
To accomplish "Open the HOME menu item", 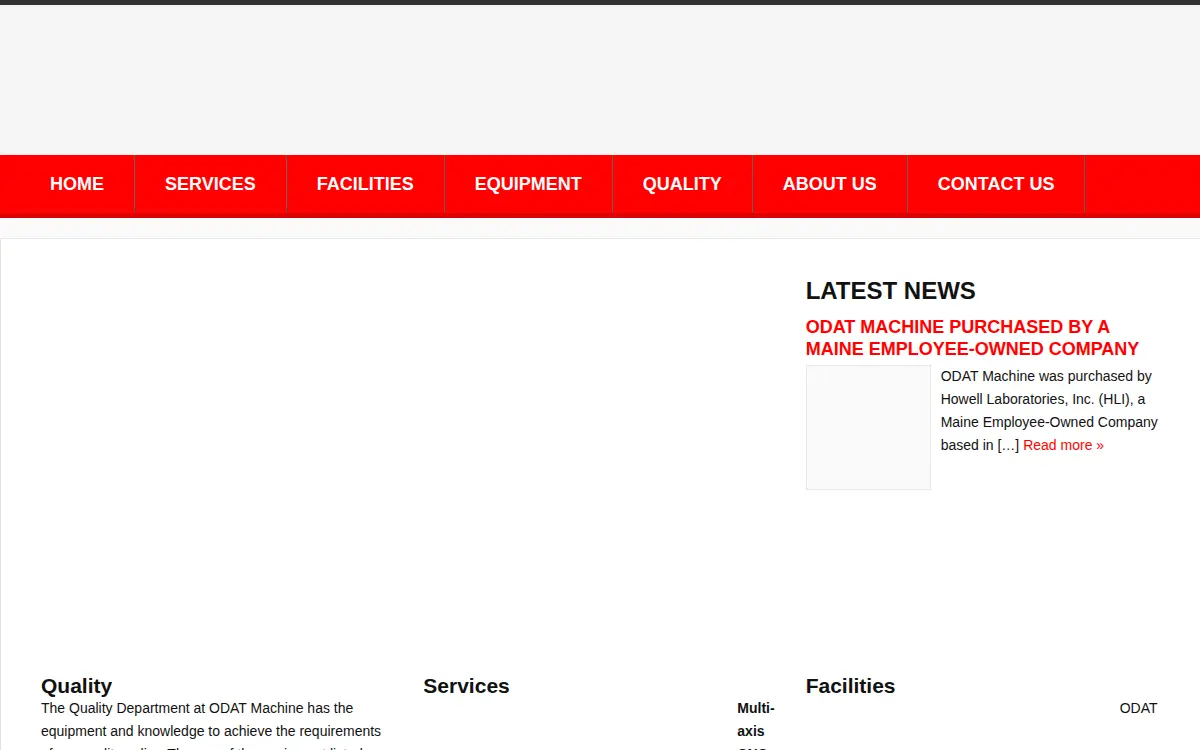I will 77,184.
